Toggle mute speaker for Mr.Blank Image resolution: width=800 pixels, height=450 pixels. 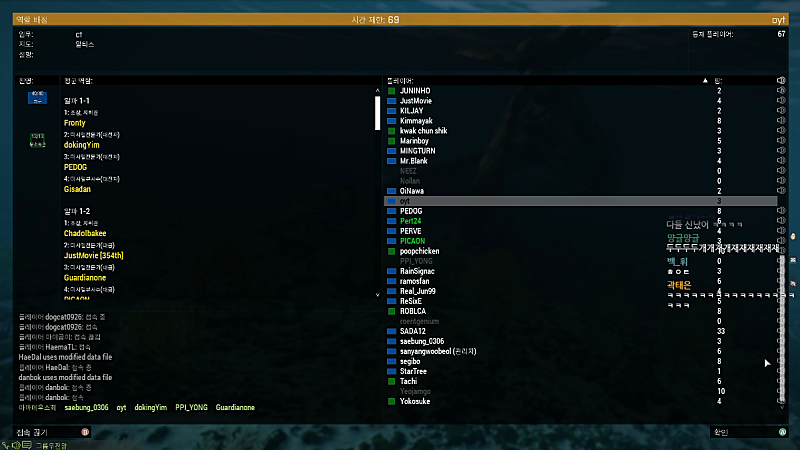pos(781,161)
